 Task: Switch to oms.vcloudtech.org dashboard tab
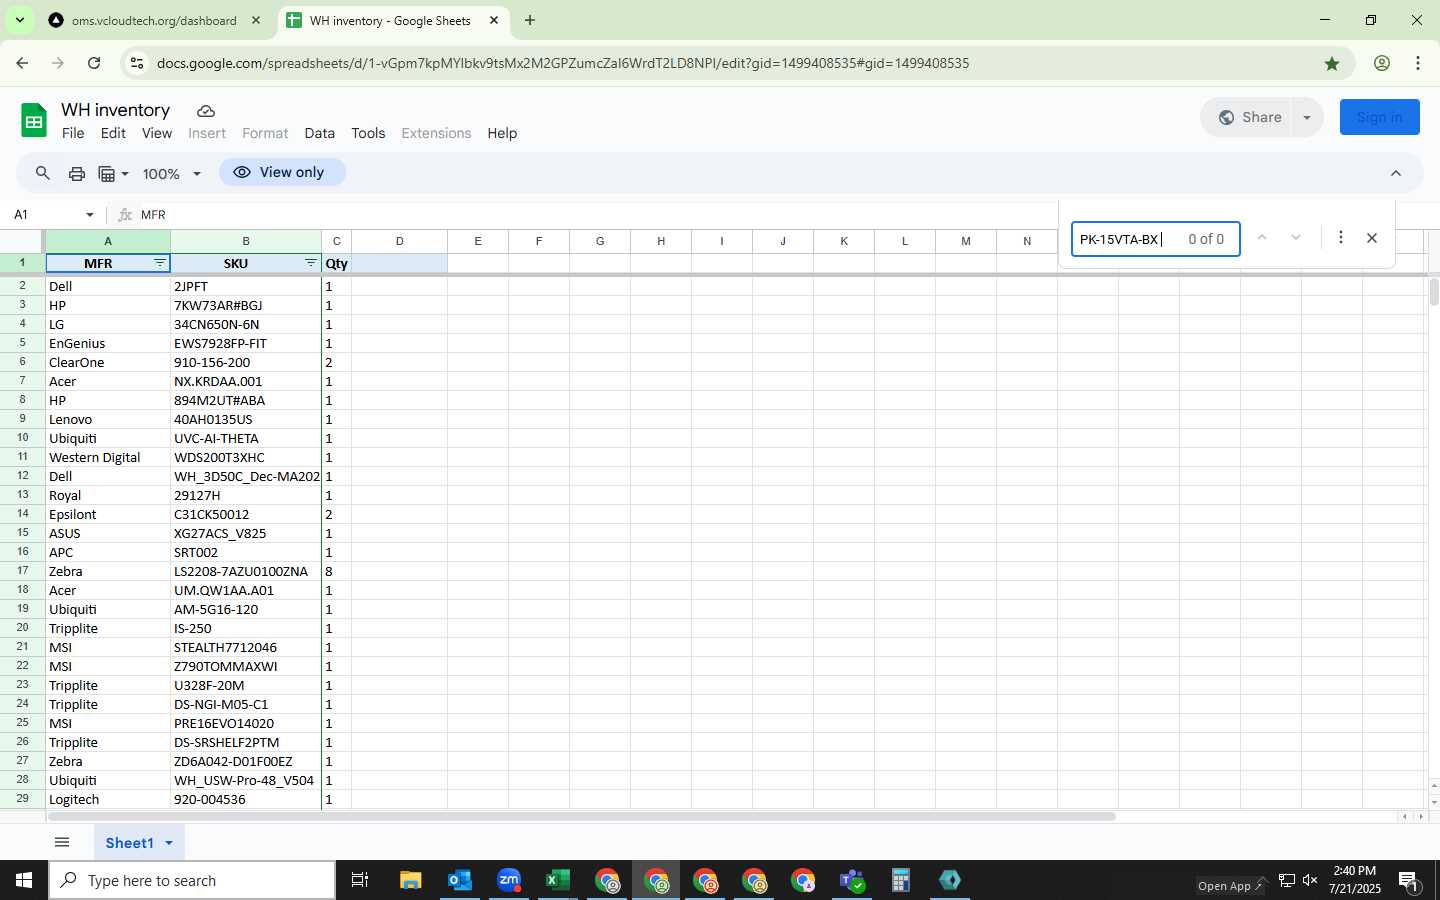154,20
